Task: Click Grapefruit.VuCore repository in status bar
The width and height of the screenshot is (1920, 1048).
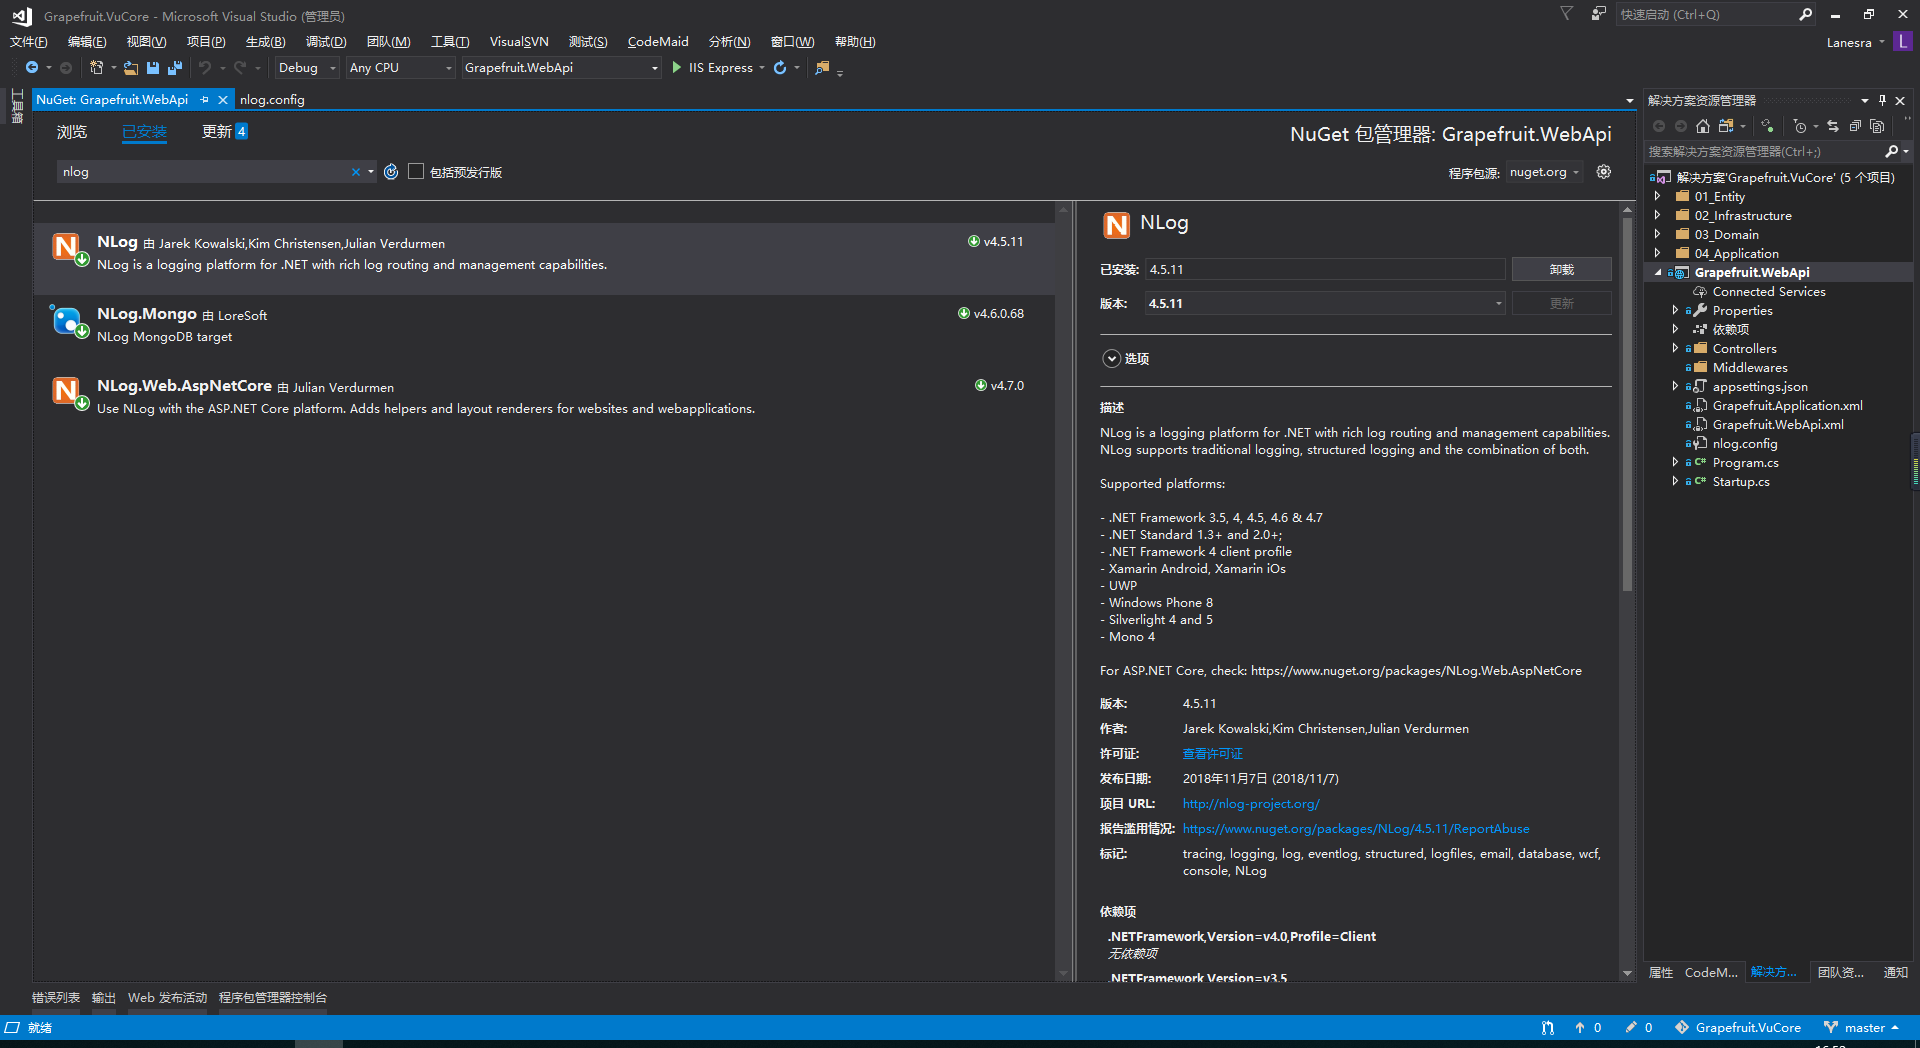Action: (x=1738, y=1028)
